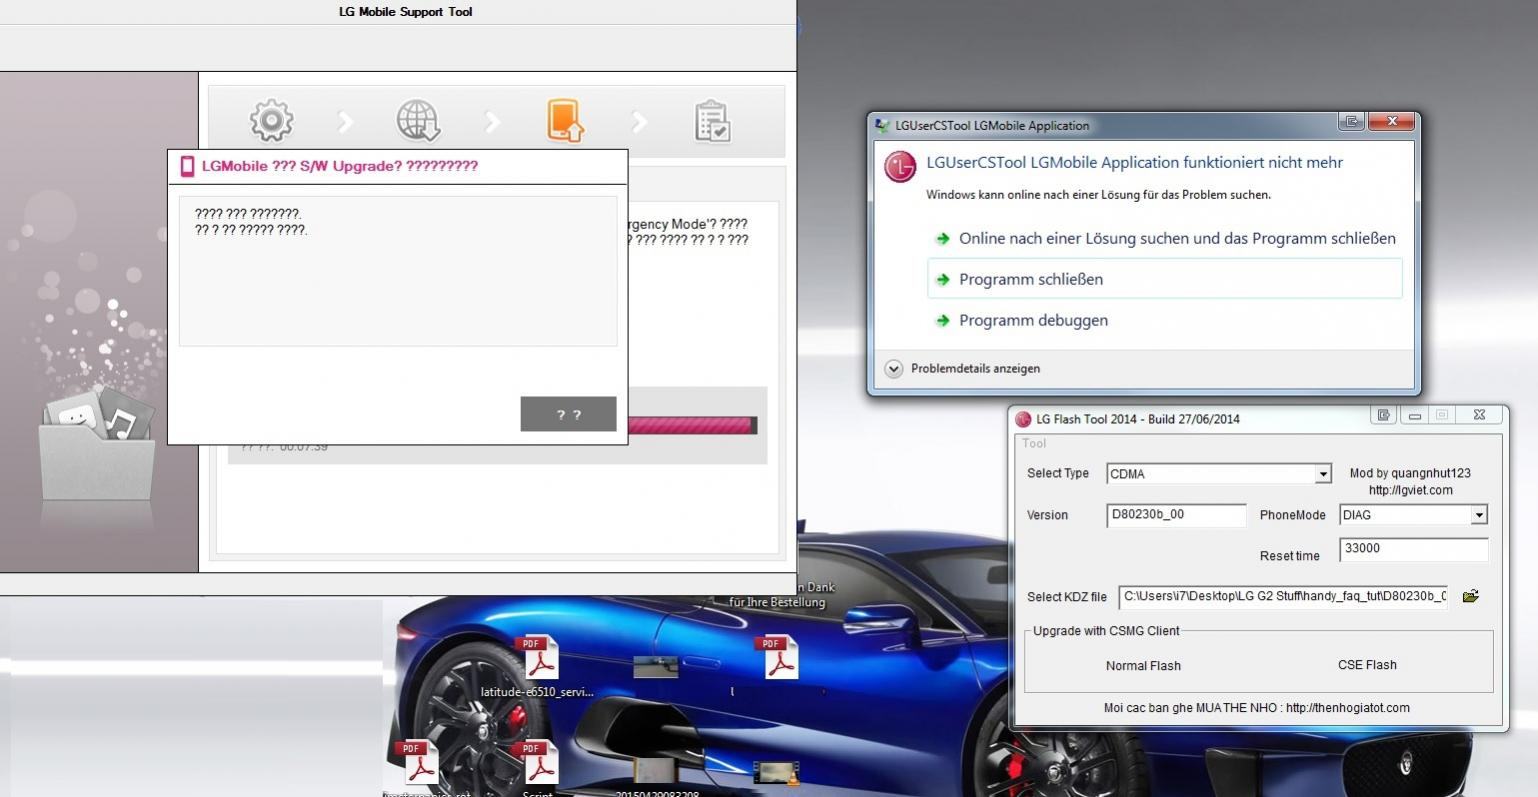Viewport: 1538px width, 797px height.
Task: Click the Tool menu in Flash Tool
Action: (x=1034, y=443)
